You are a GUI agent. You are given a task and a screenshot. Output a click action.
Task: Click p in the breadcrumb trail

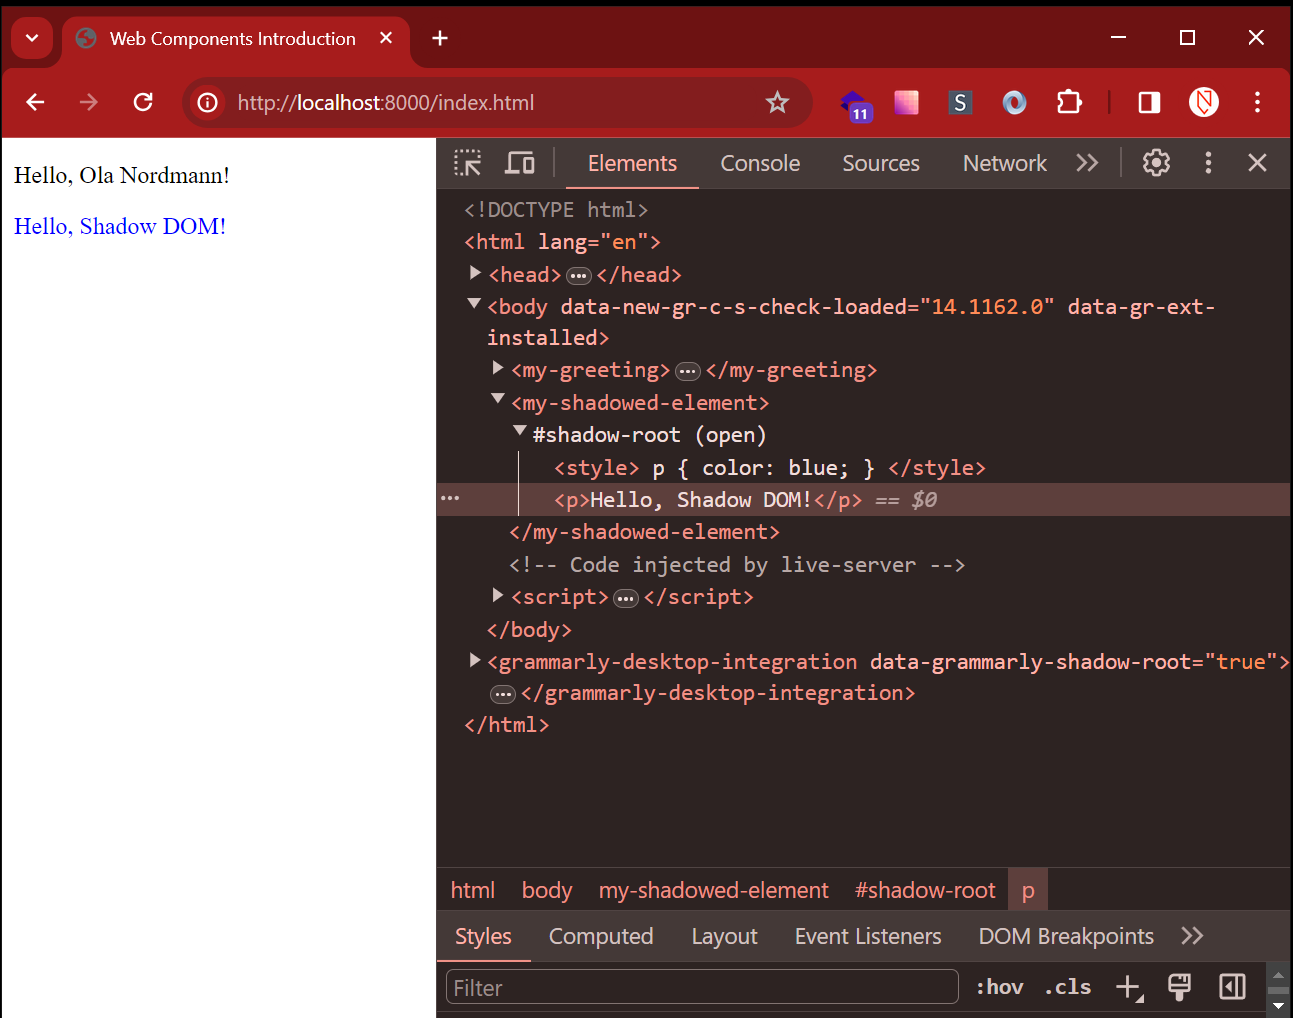pyautogui.click(x=1028, y=890)
